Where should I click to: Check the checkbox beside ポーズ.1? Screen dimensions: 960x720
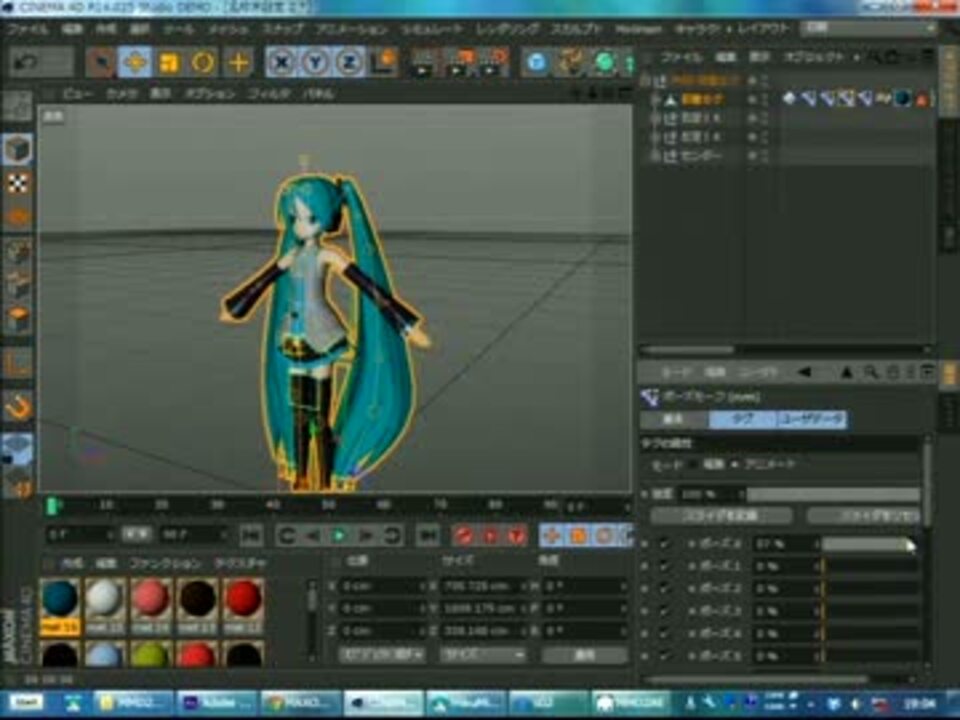point(665,565)
